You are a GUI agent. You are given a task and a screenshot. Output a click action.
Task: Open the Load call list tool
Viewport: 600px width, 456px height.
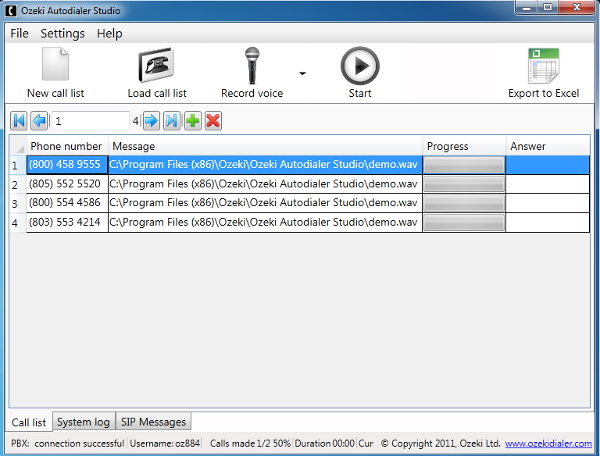click(157, 67)
